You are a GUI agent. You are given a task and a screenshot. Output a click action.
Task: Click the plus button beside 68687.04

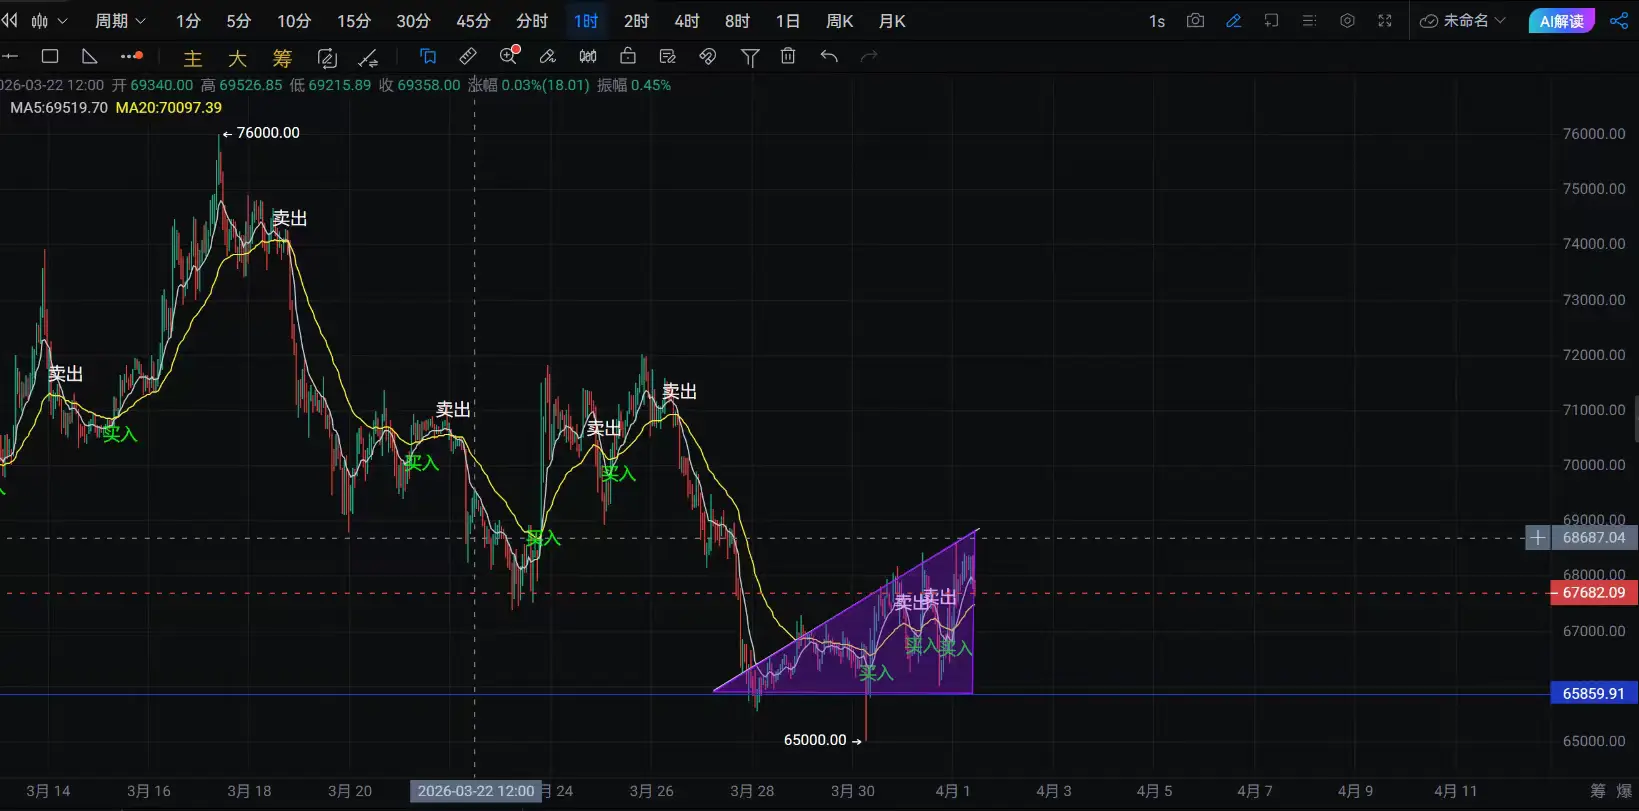click(1538, 538)
